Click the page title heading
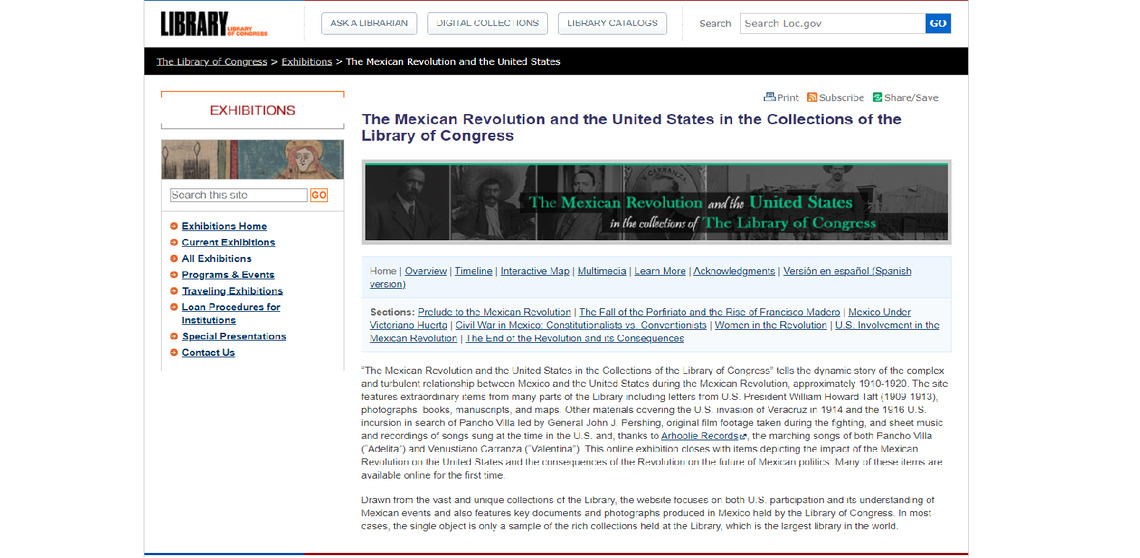 [631, 127]
